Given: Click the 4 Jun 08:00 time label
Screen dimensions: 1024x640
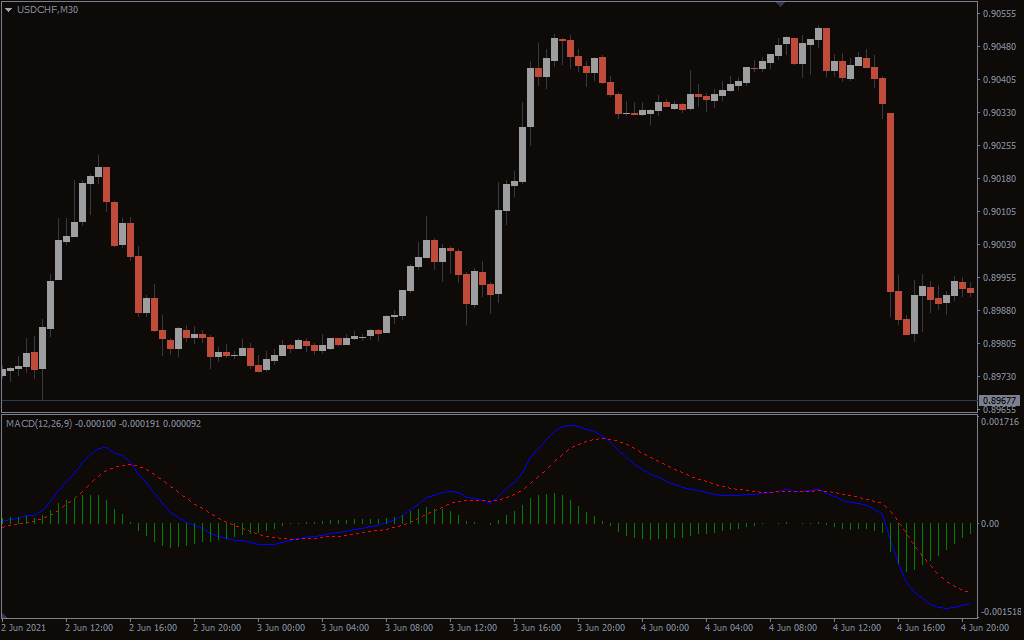Looking at the screenshot, I should pos(792,628).
